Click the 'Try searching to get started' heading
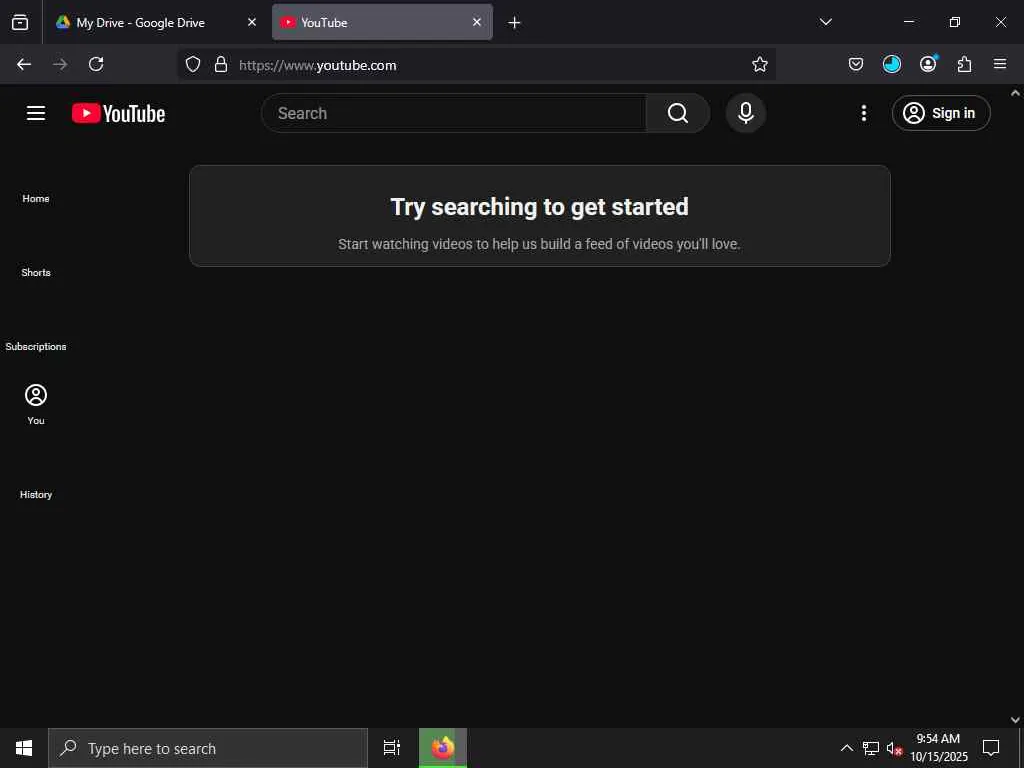The image size is (1024, 768). [x=539, y=207]
